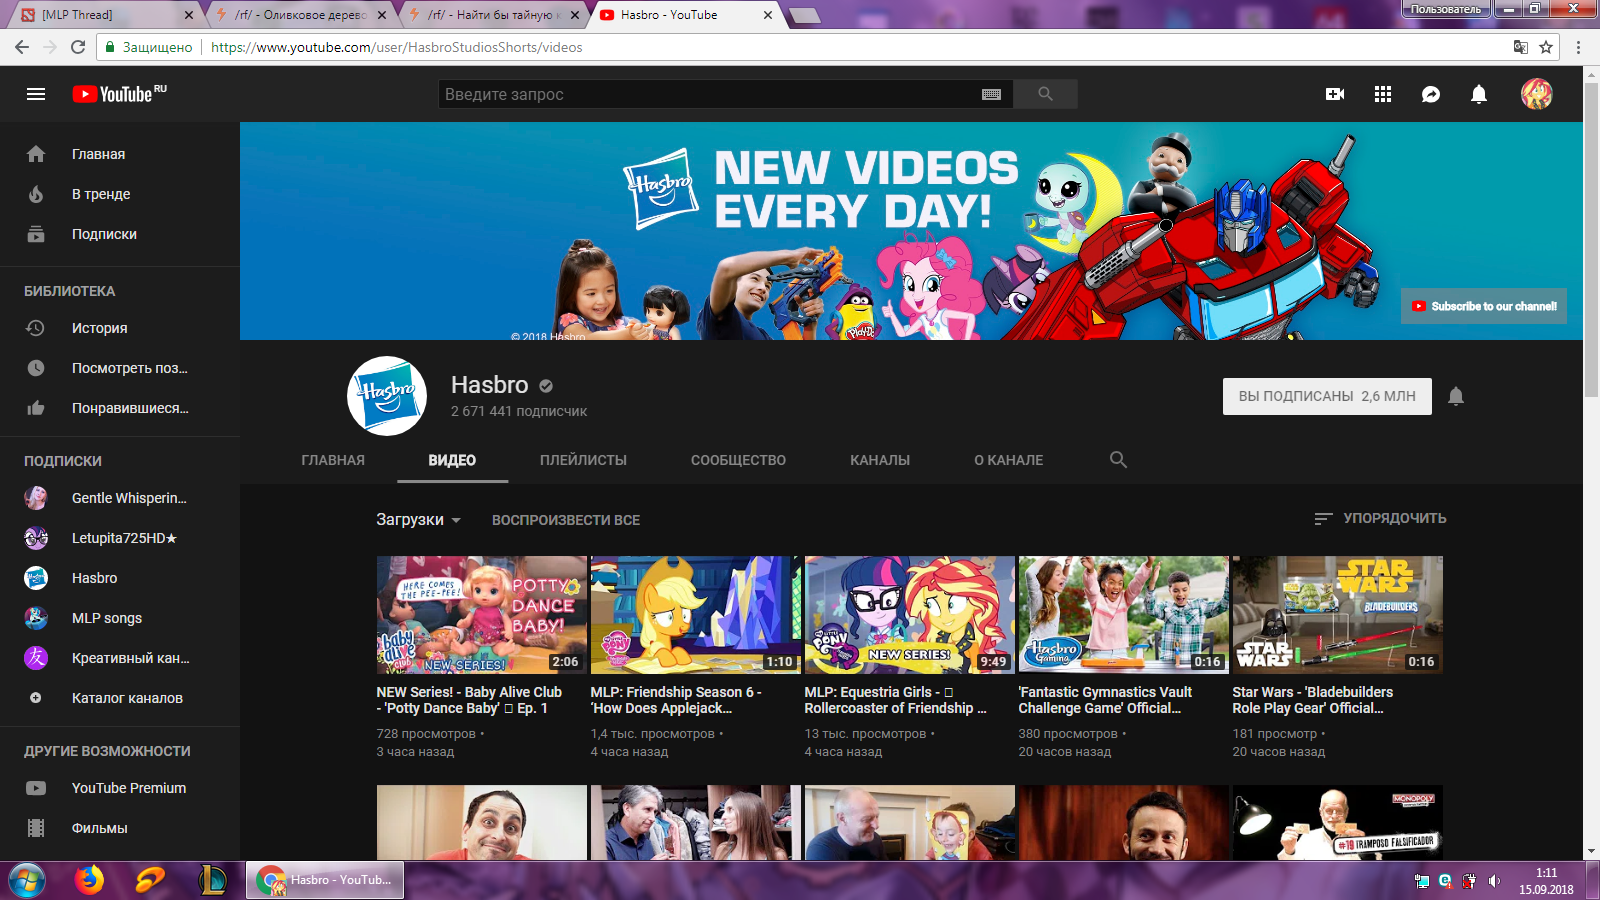Click the search magnifier button
Viewport: 1600px width, 900px height.
pos(1045,94)
